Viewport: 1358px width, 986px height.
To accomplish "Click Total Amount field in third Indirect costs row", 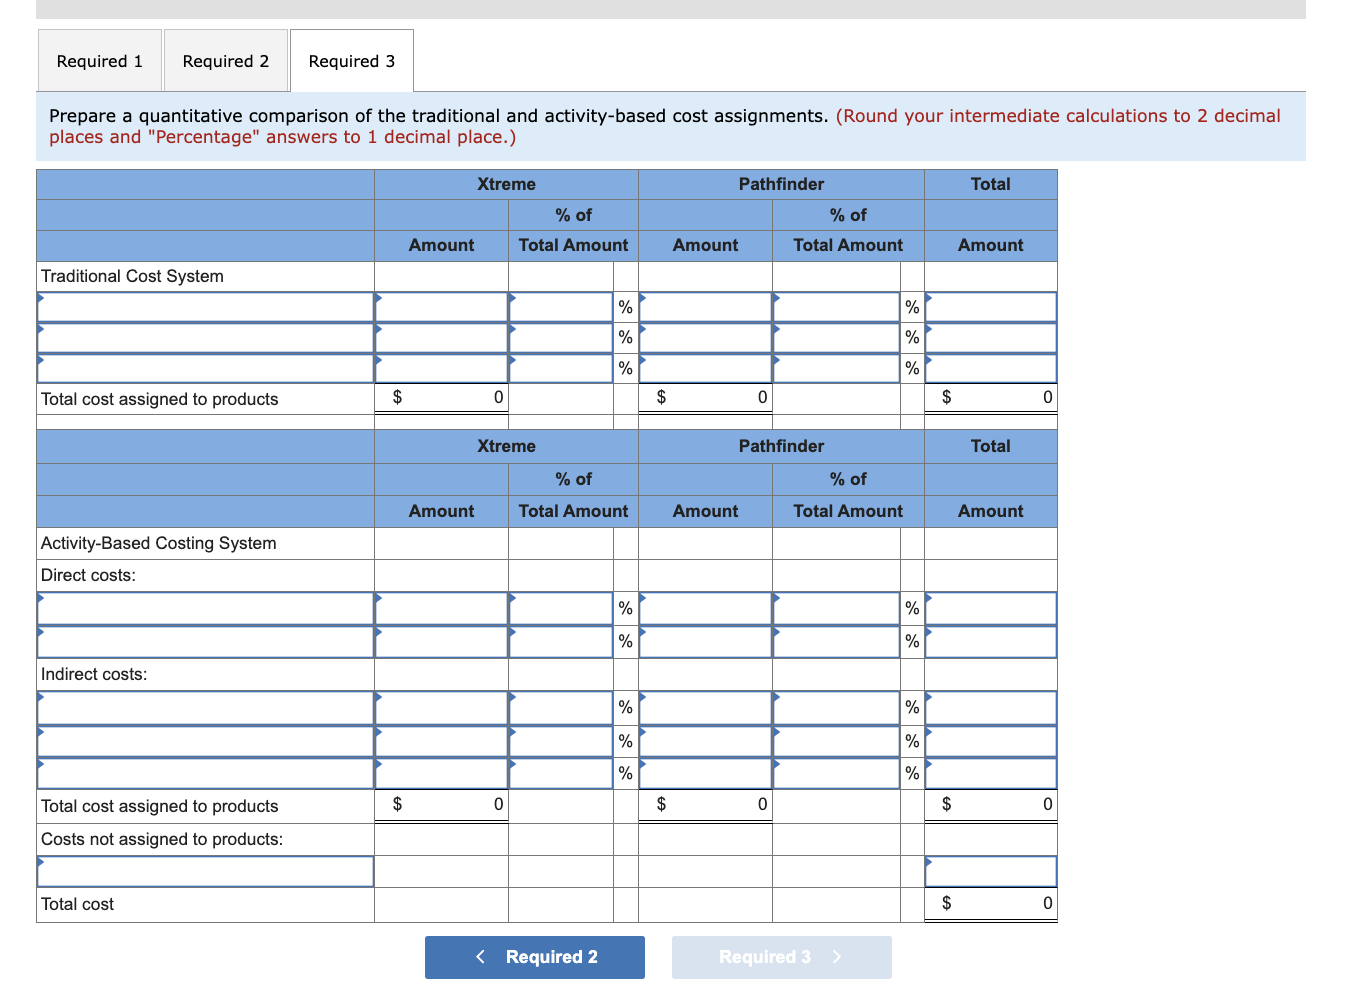I will (x=991, y=773).
